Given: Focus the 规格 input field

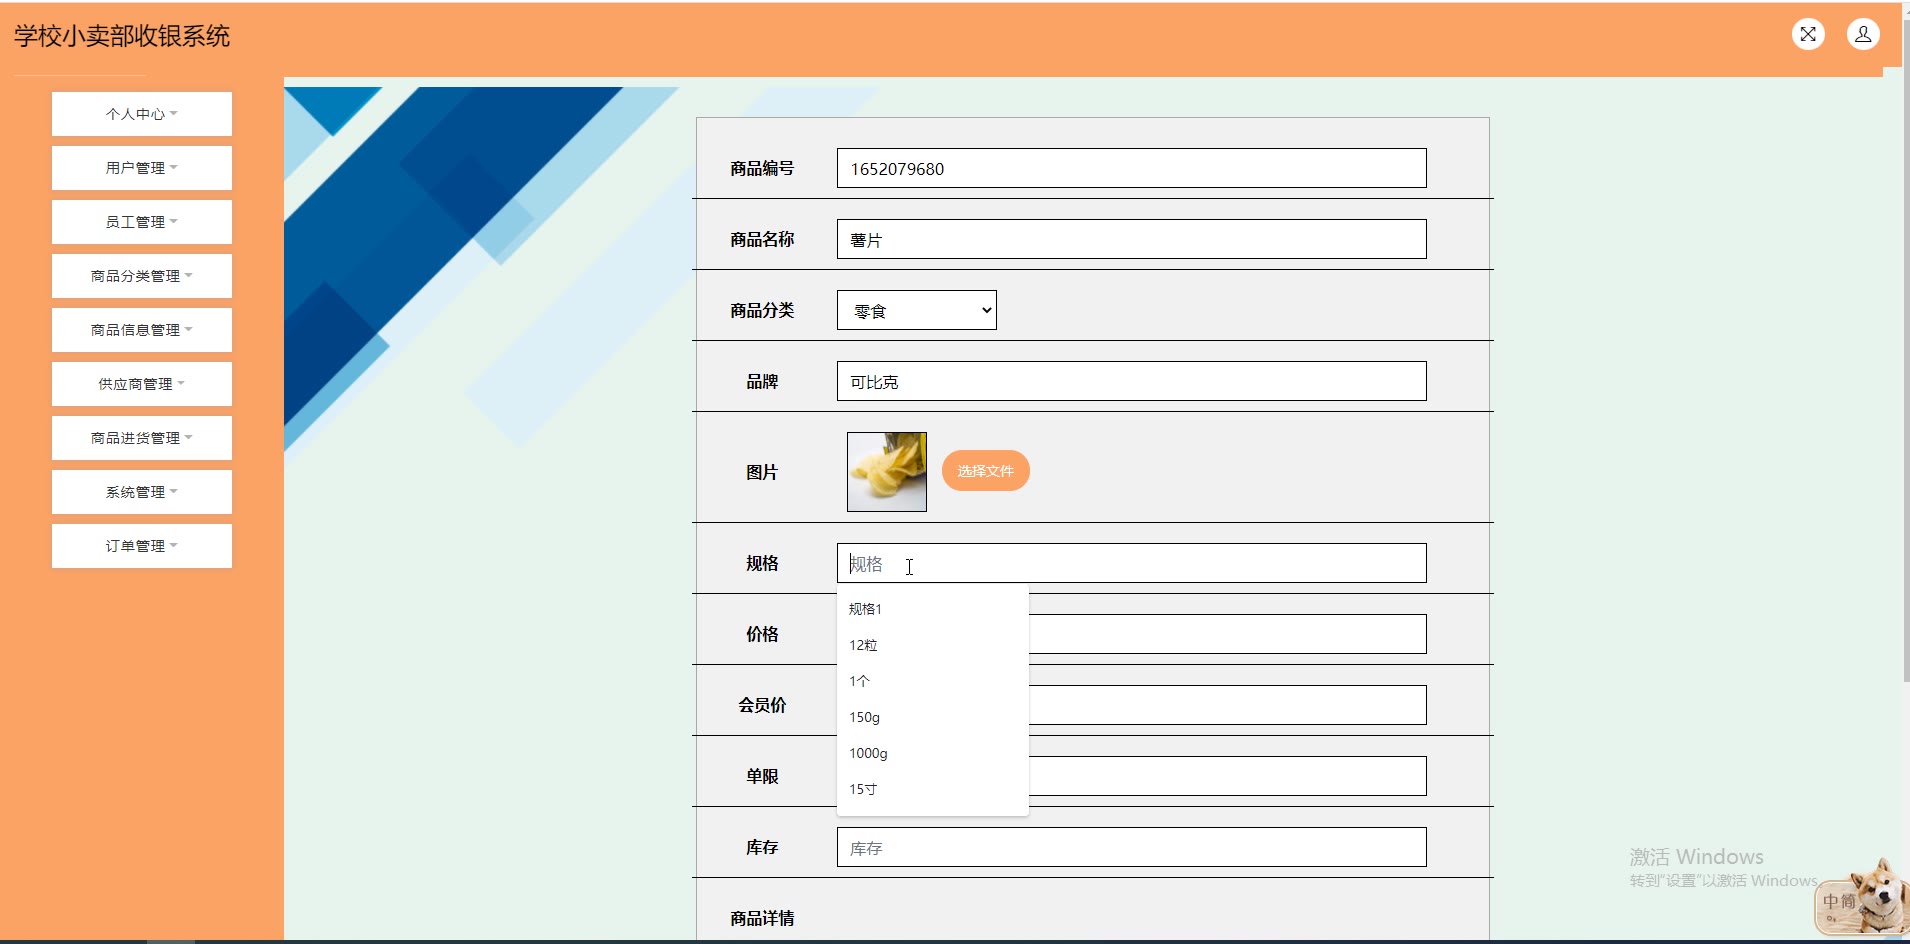Looking at the screenshot, I should (1132, 563).
